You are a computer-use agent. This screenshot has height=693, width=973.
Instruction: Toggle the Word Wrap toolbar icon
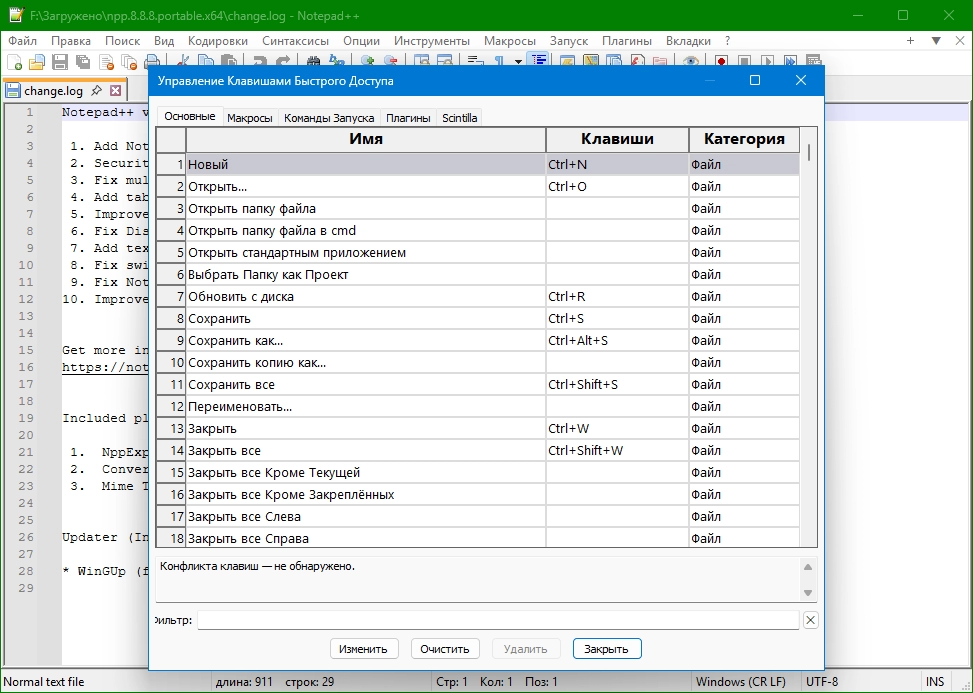(x=476, y=61)
